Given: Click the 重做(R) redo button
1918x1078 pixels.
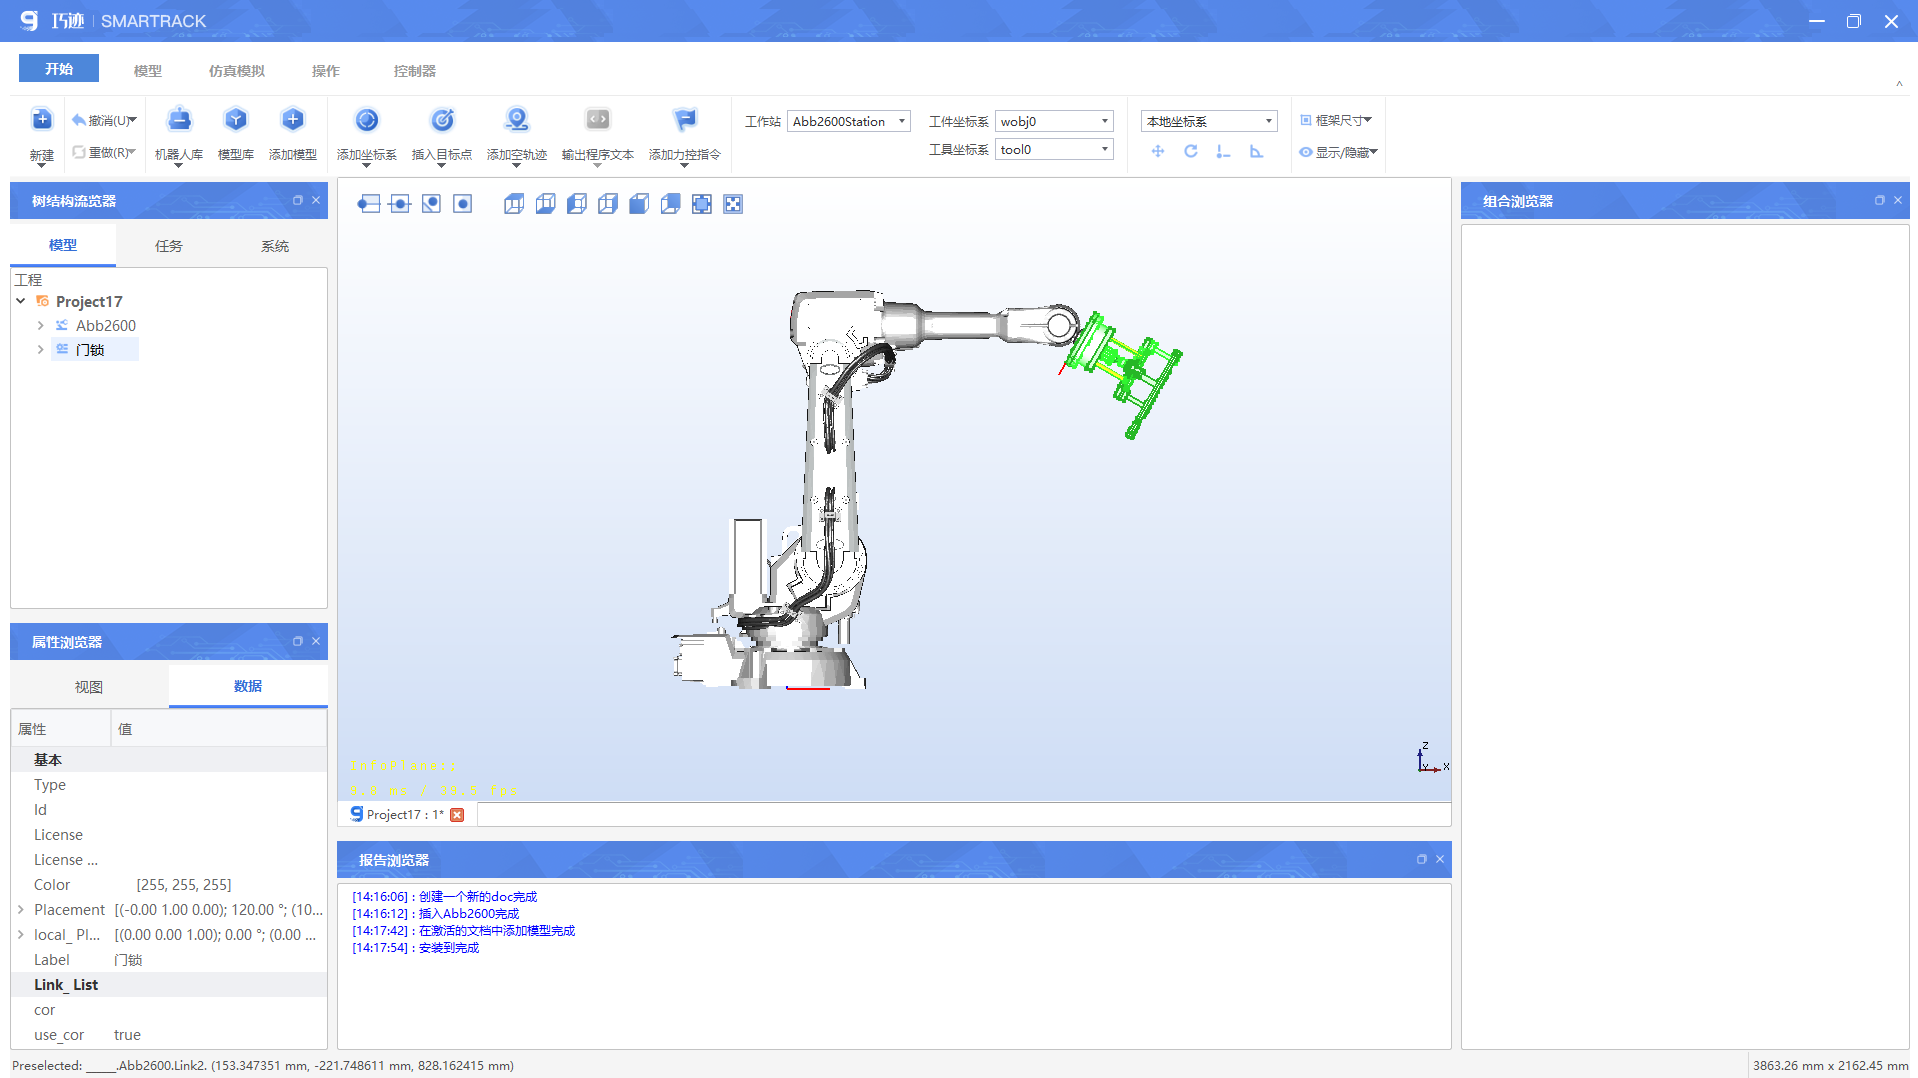Looking at the screenshot, I should coord(99,152).
